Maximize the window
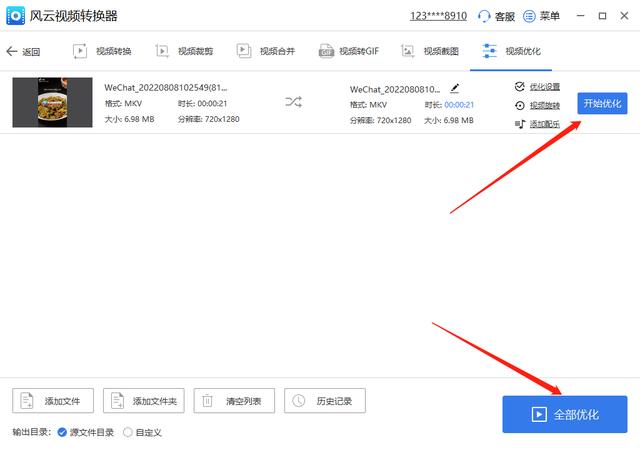 (x=602, y=16)
